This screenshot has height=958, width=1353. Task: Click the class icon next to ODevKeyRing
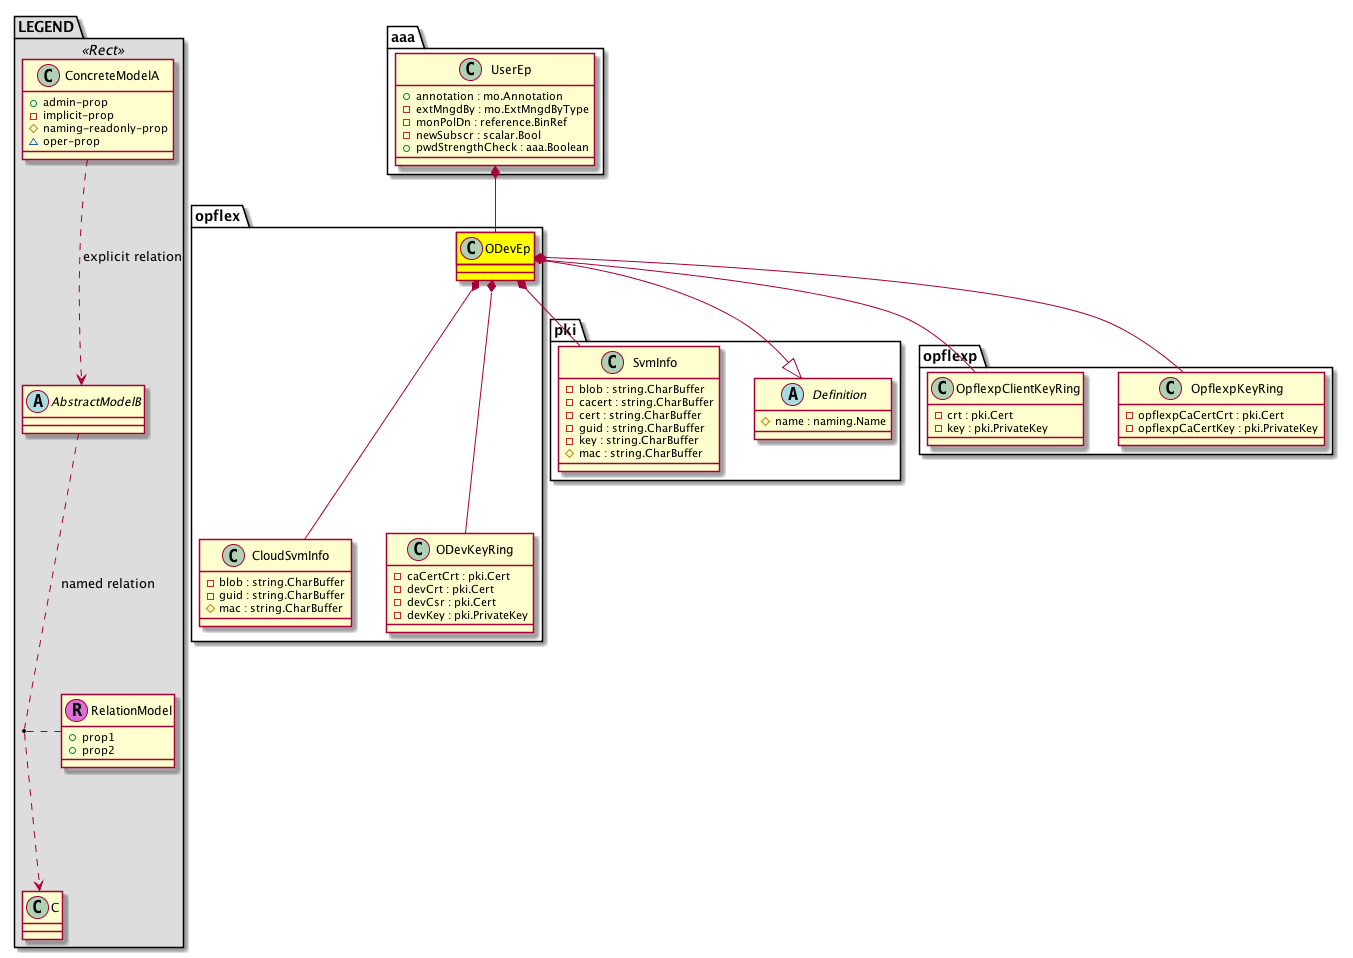pyautogui.click(x=418, y=549)
